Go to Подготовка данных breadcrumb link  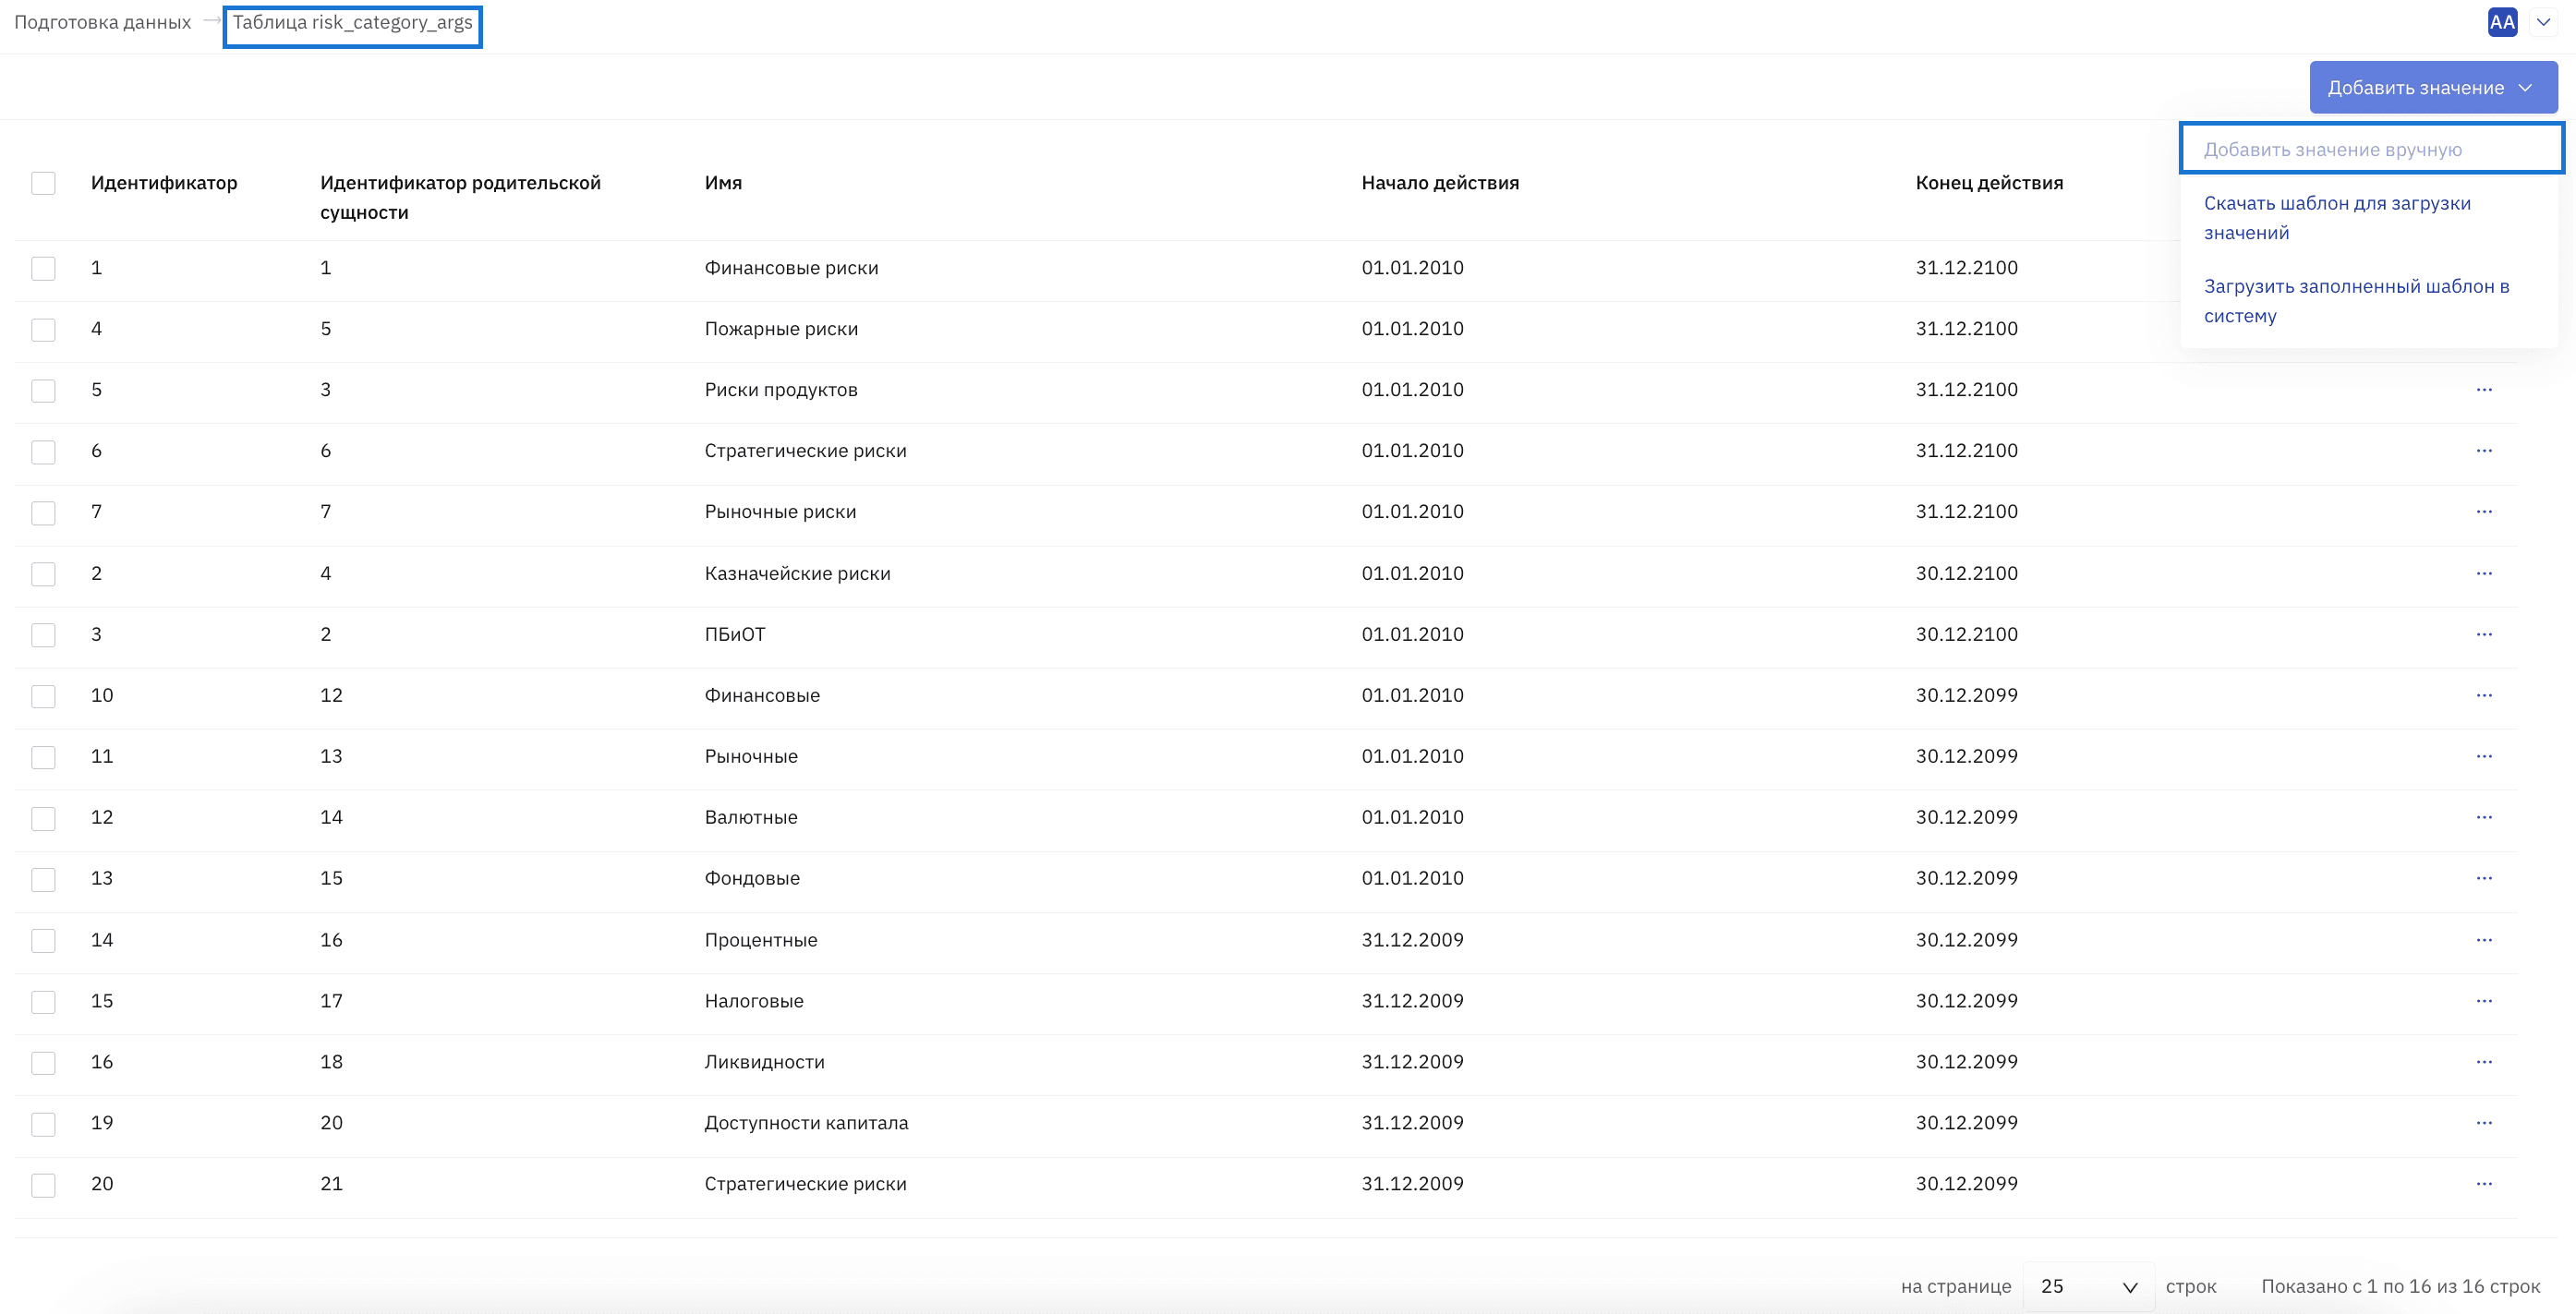[x=102, y=22]
